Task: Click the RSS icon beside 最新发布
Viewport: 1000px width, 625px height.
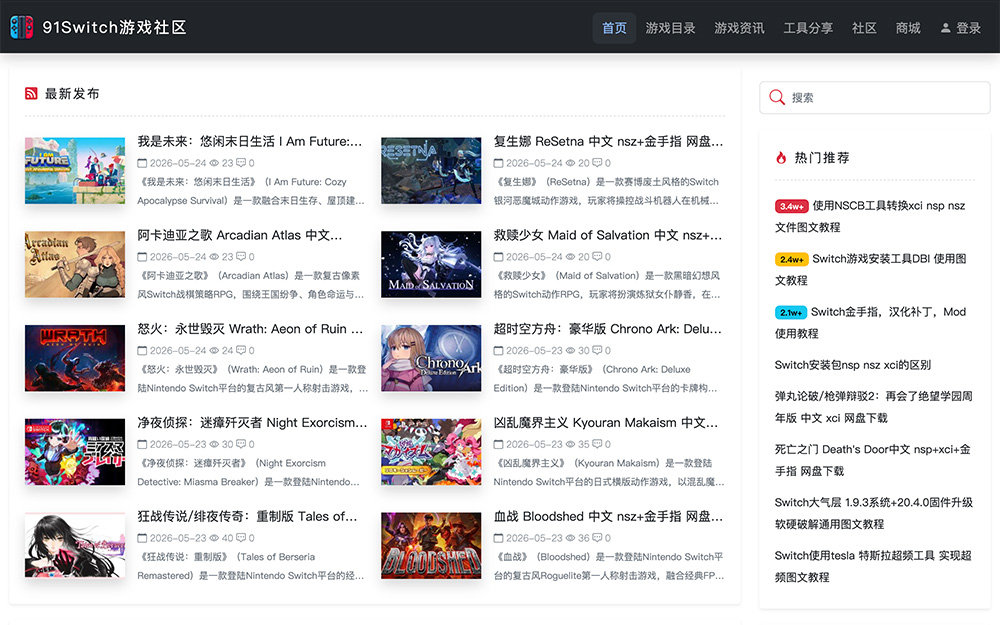Action: pos(31,94)
